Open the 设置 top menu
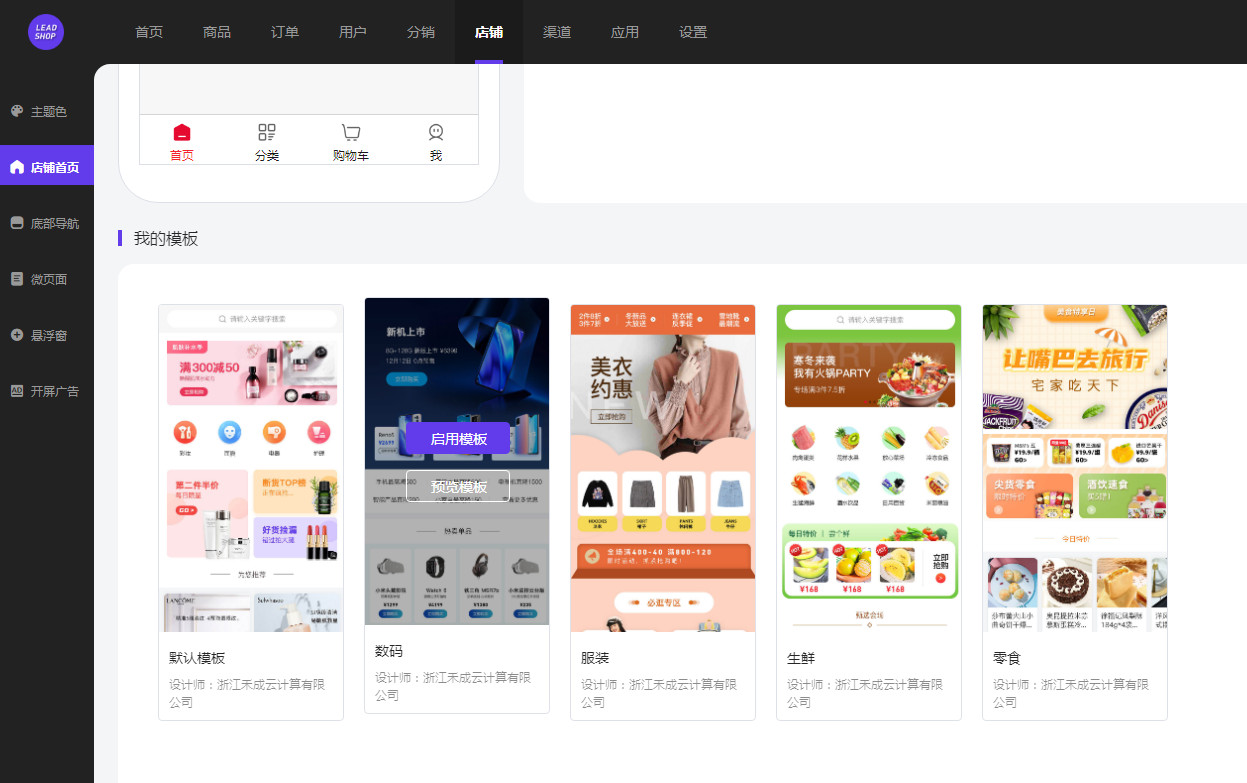This screenshot has width=1247, height=783. point(693,32)
